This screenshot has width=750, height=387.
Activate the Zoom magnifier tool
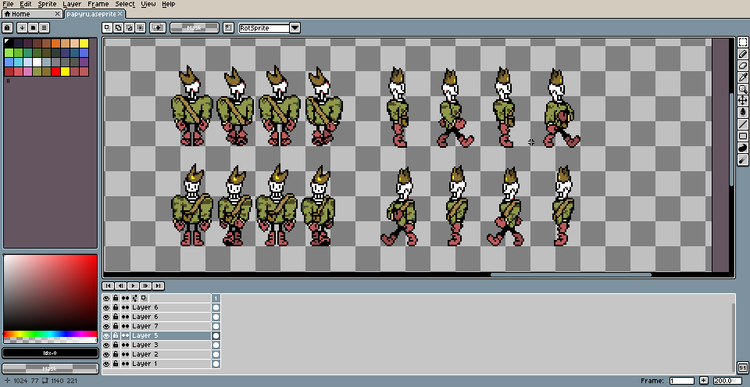pyautogui.click(x=743, y=88)
